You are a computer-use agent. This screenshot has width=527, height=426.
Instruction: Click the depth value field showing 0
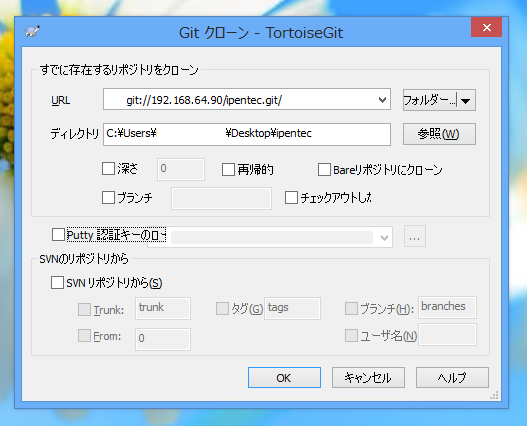click(181, 169)
